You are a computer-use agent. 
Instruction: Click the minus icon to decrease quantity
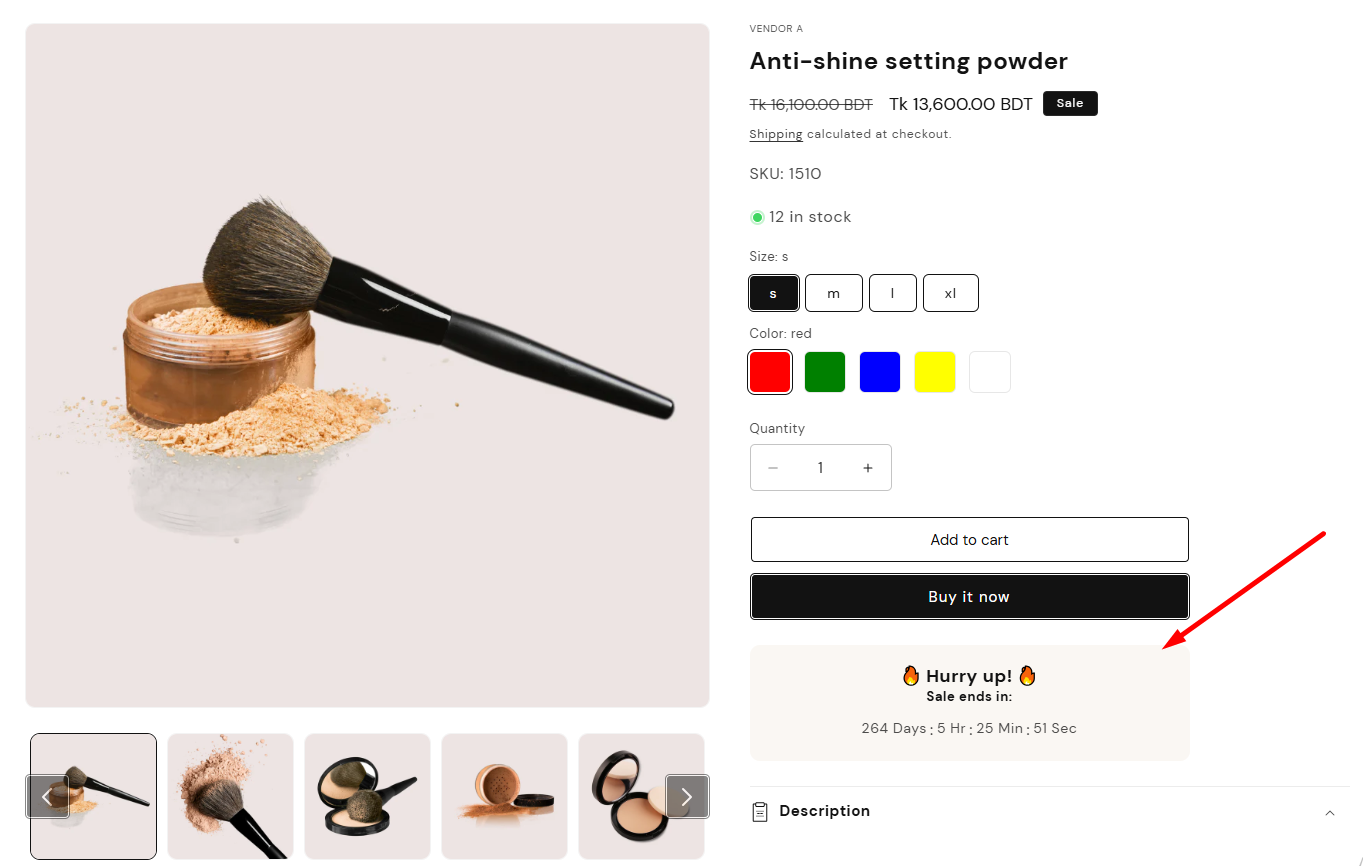point(772,468)
